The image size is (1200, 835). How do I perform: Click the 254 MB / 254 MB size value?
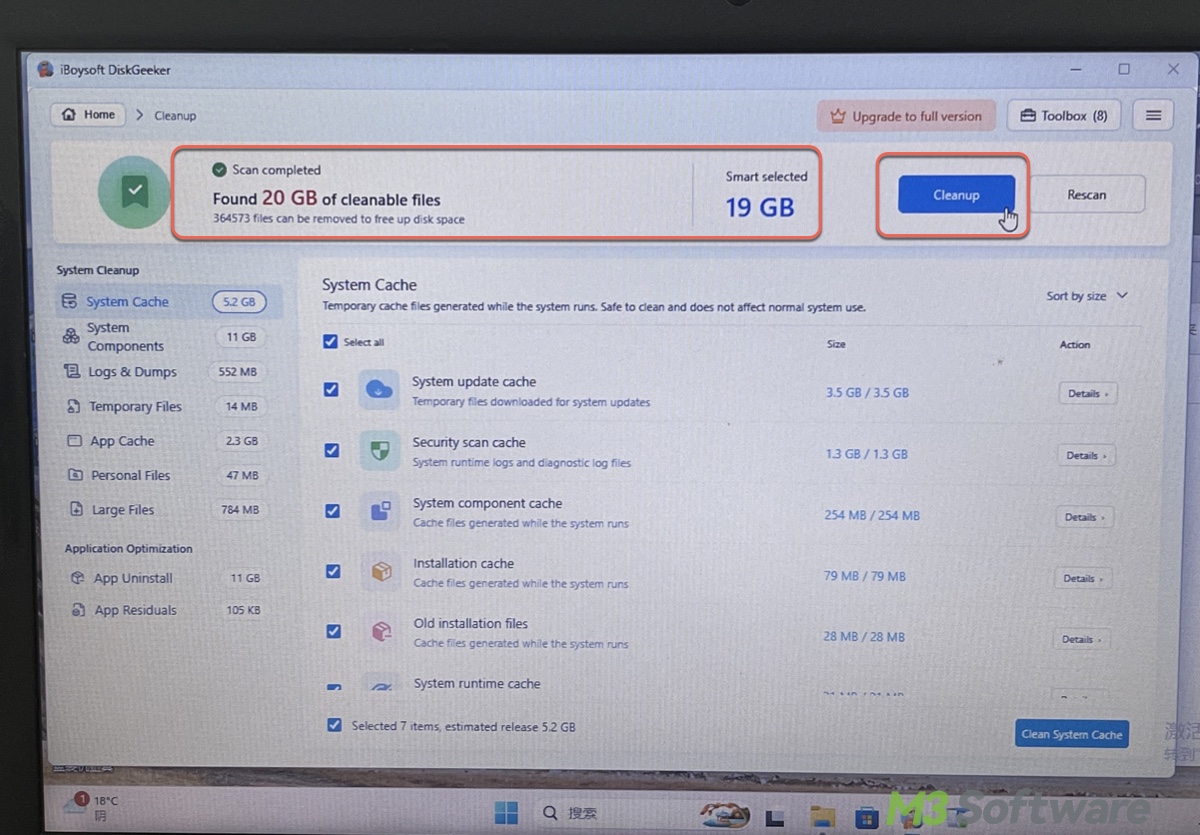[x=872, y=515]
